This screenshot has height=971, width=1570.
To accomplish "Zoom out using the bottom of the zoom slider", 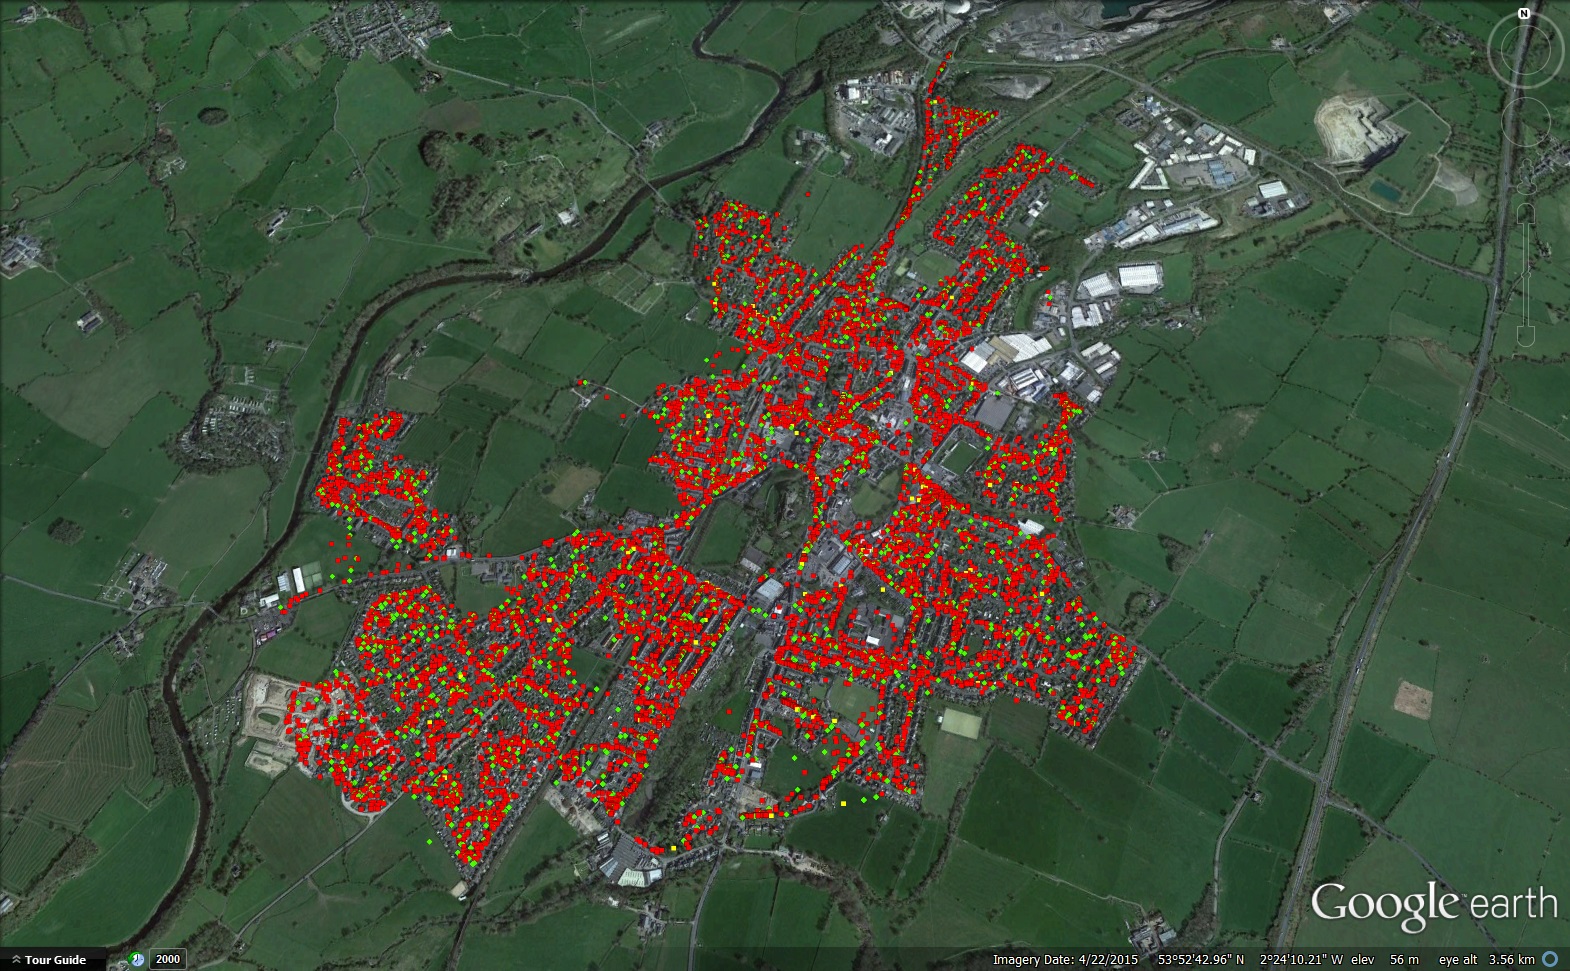I will point(1524,337).
